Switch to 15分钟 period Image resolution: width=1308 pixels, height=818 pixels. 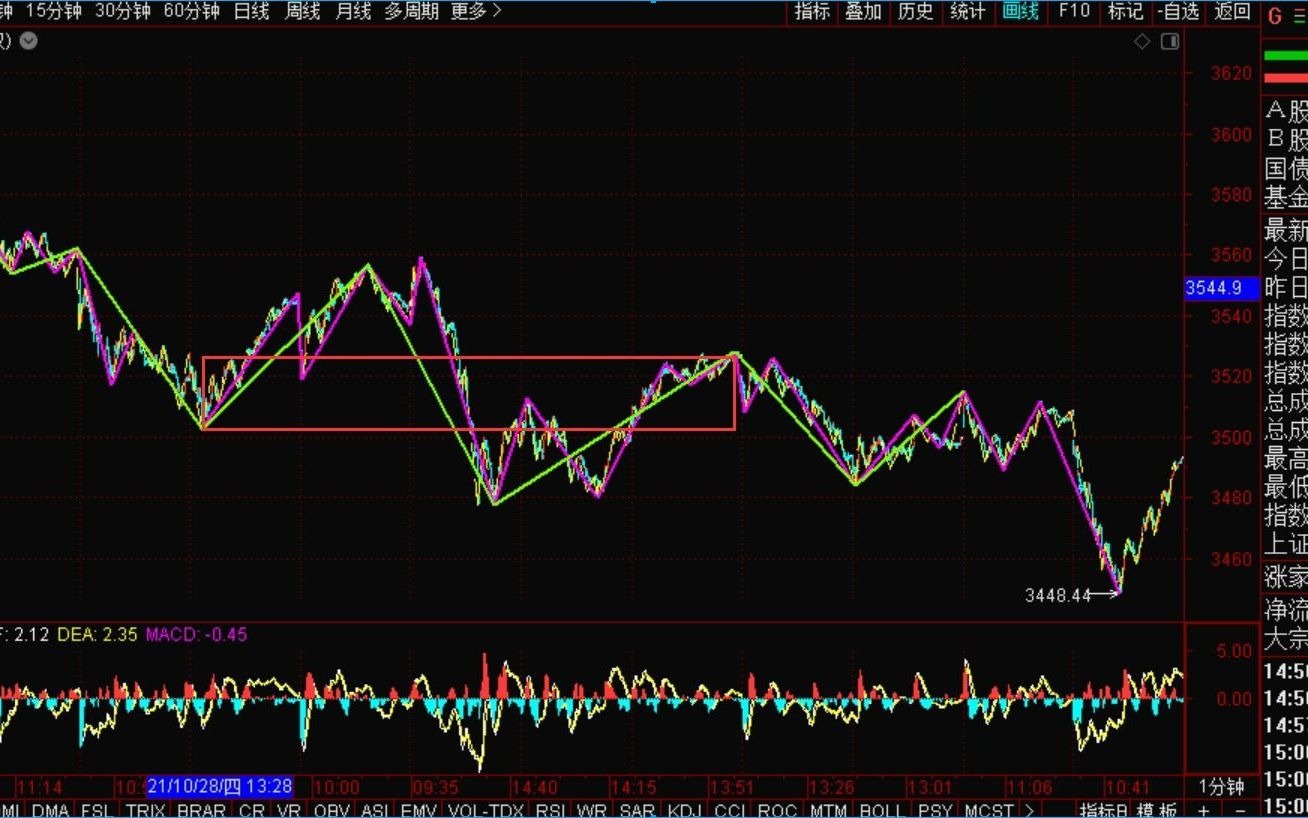(x=56, y=11)
